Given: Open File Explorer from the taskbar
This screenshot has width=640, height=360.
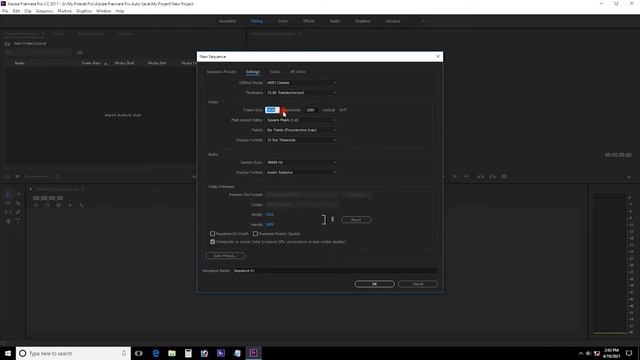Looking at the screenshot, I should tap(172, 353).
